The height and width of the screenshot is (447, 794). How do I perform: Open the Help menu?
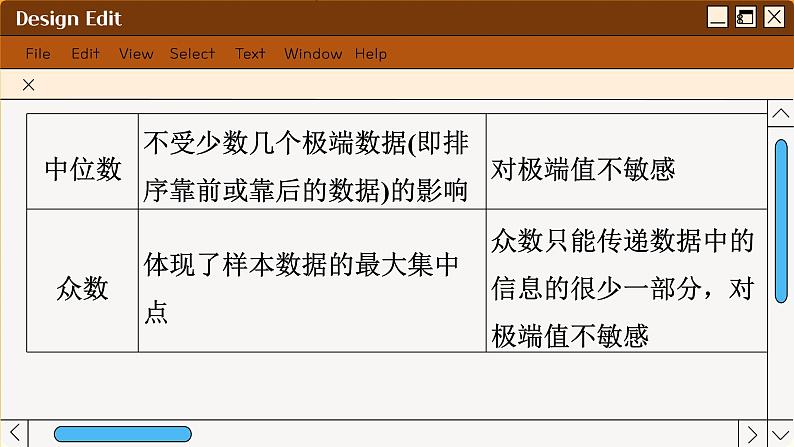click(x=371, y=53)
